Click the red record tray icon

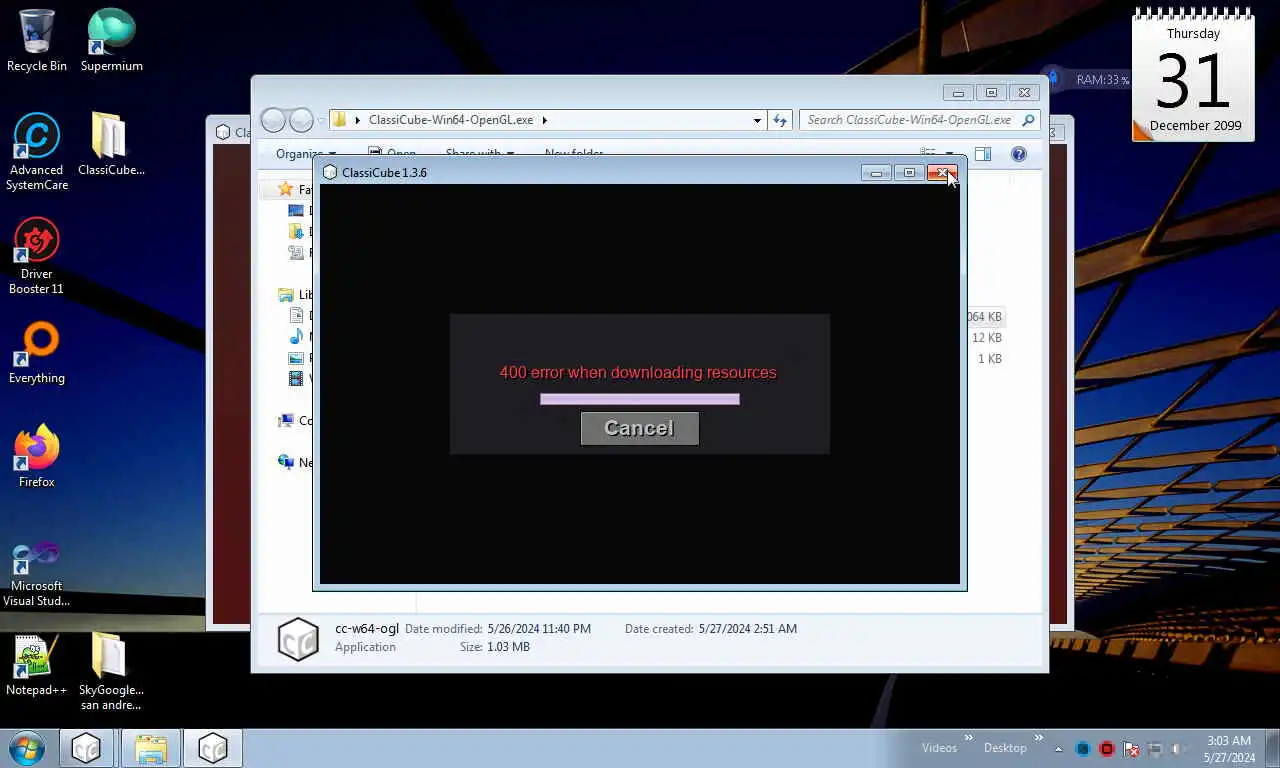1107,748
